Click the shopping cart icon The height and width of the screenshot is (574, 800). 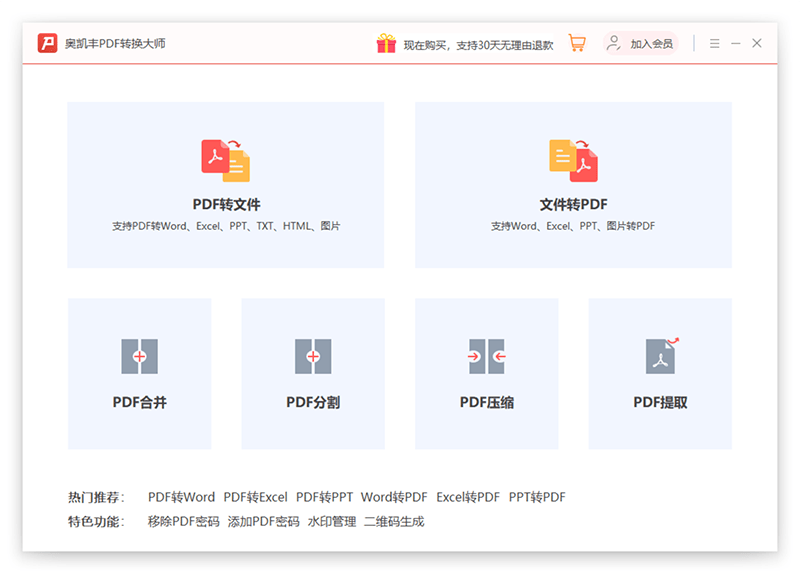click(x=577, y=43)
